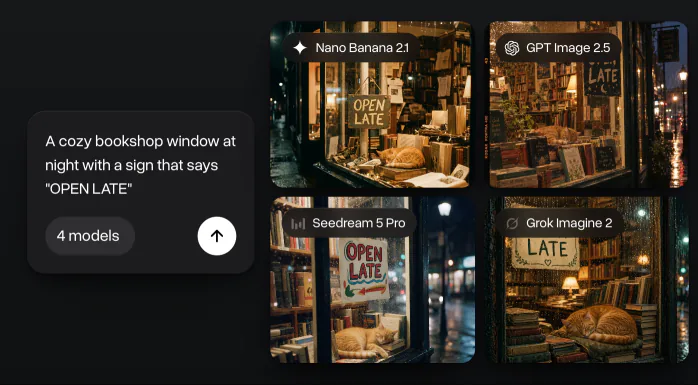Screen dimensions: 698x385
Task: Select the Seedream 5 Pro label
Action: tap(349, 223)
